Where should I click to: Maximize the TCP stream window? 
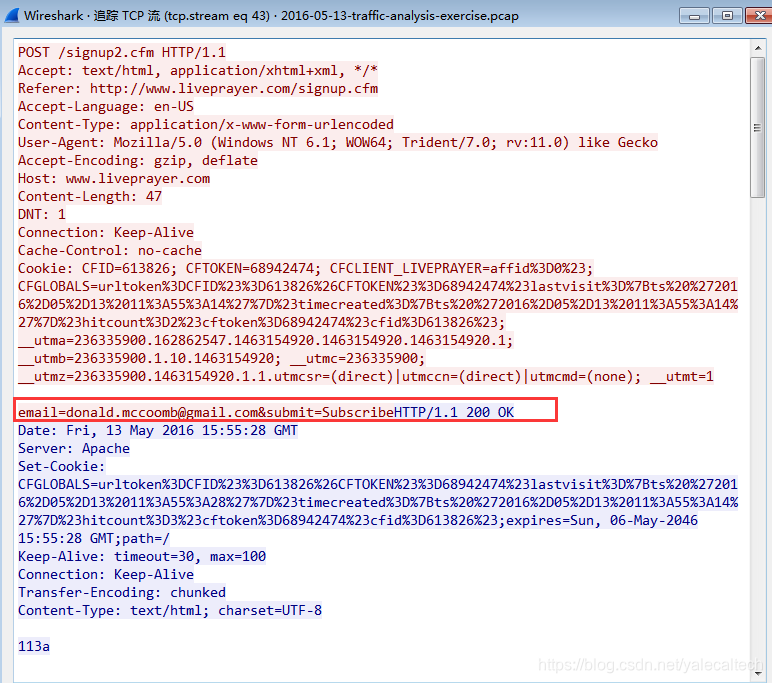pyautogui.click(x=727, y=16)
